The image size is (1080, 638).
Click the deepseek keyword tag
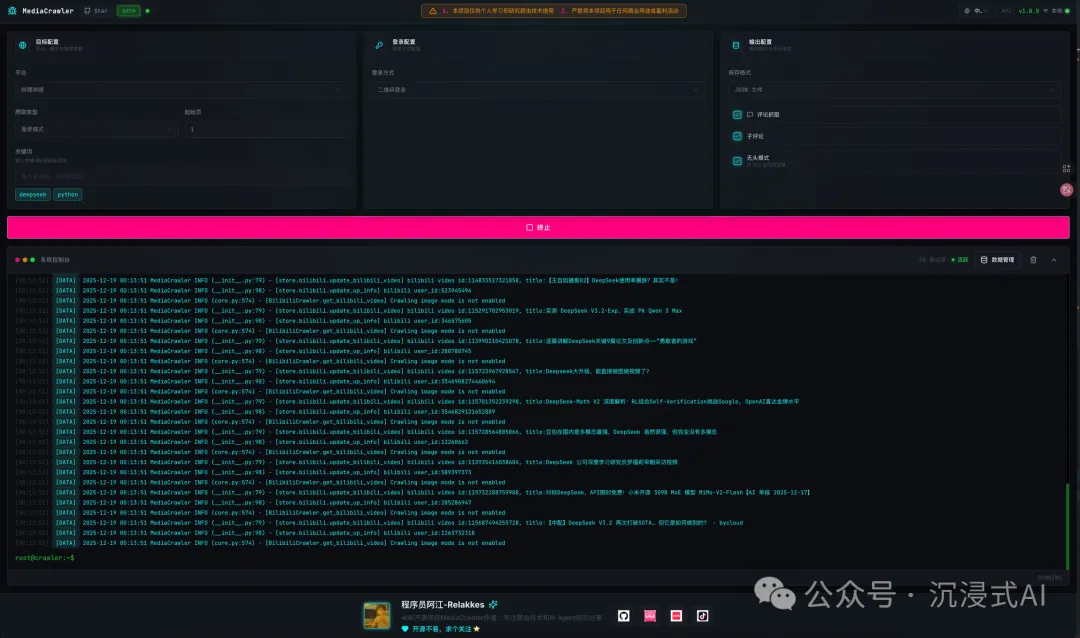32,194
